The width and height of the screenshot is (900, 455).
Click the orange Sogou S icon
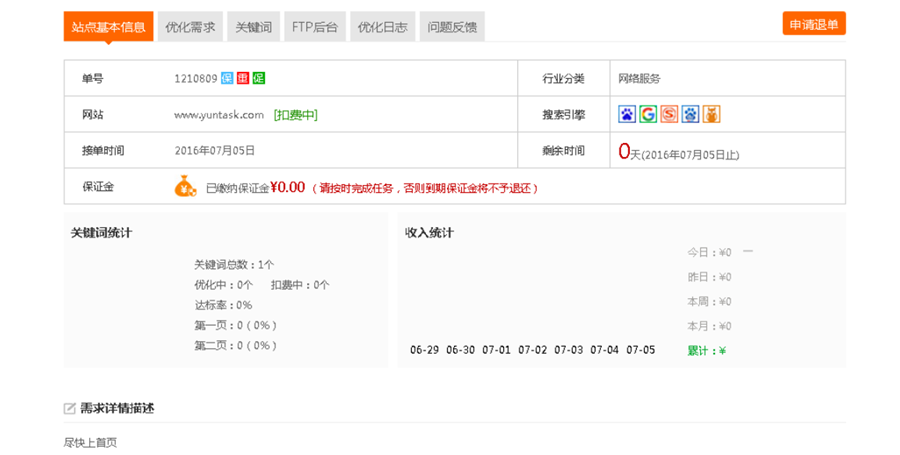click(669, 114)
